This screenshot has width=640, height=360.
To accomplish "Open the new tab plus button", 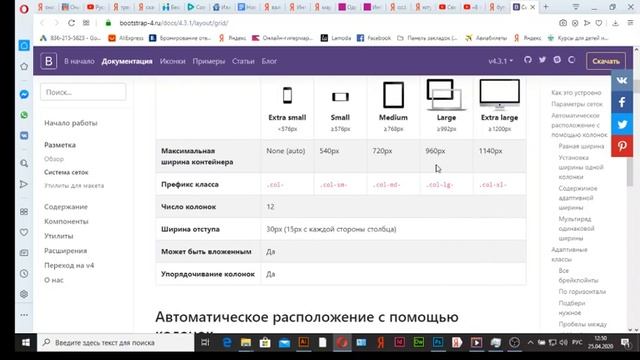I will coord(546,7).
